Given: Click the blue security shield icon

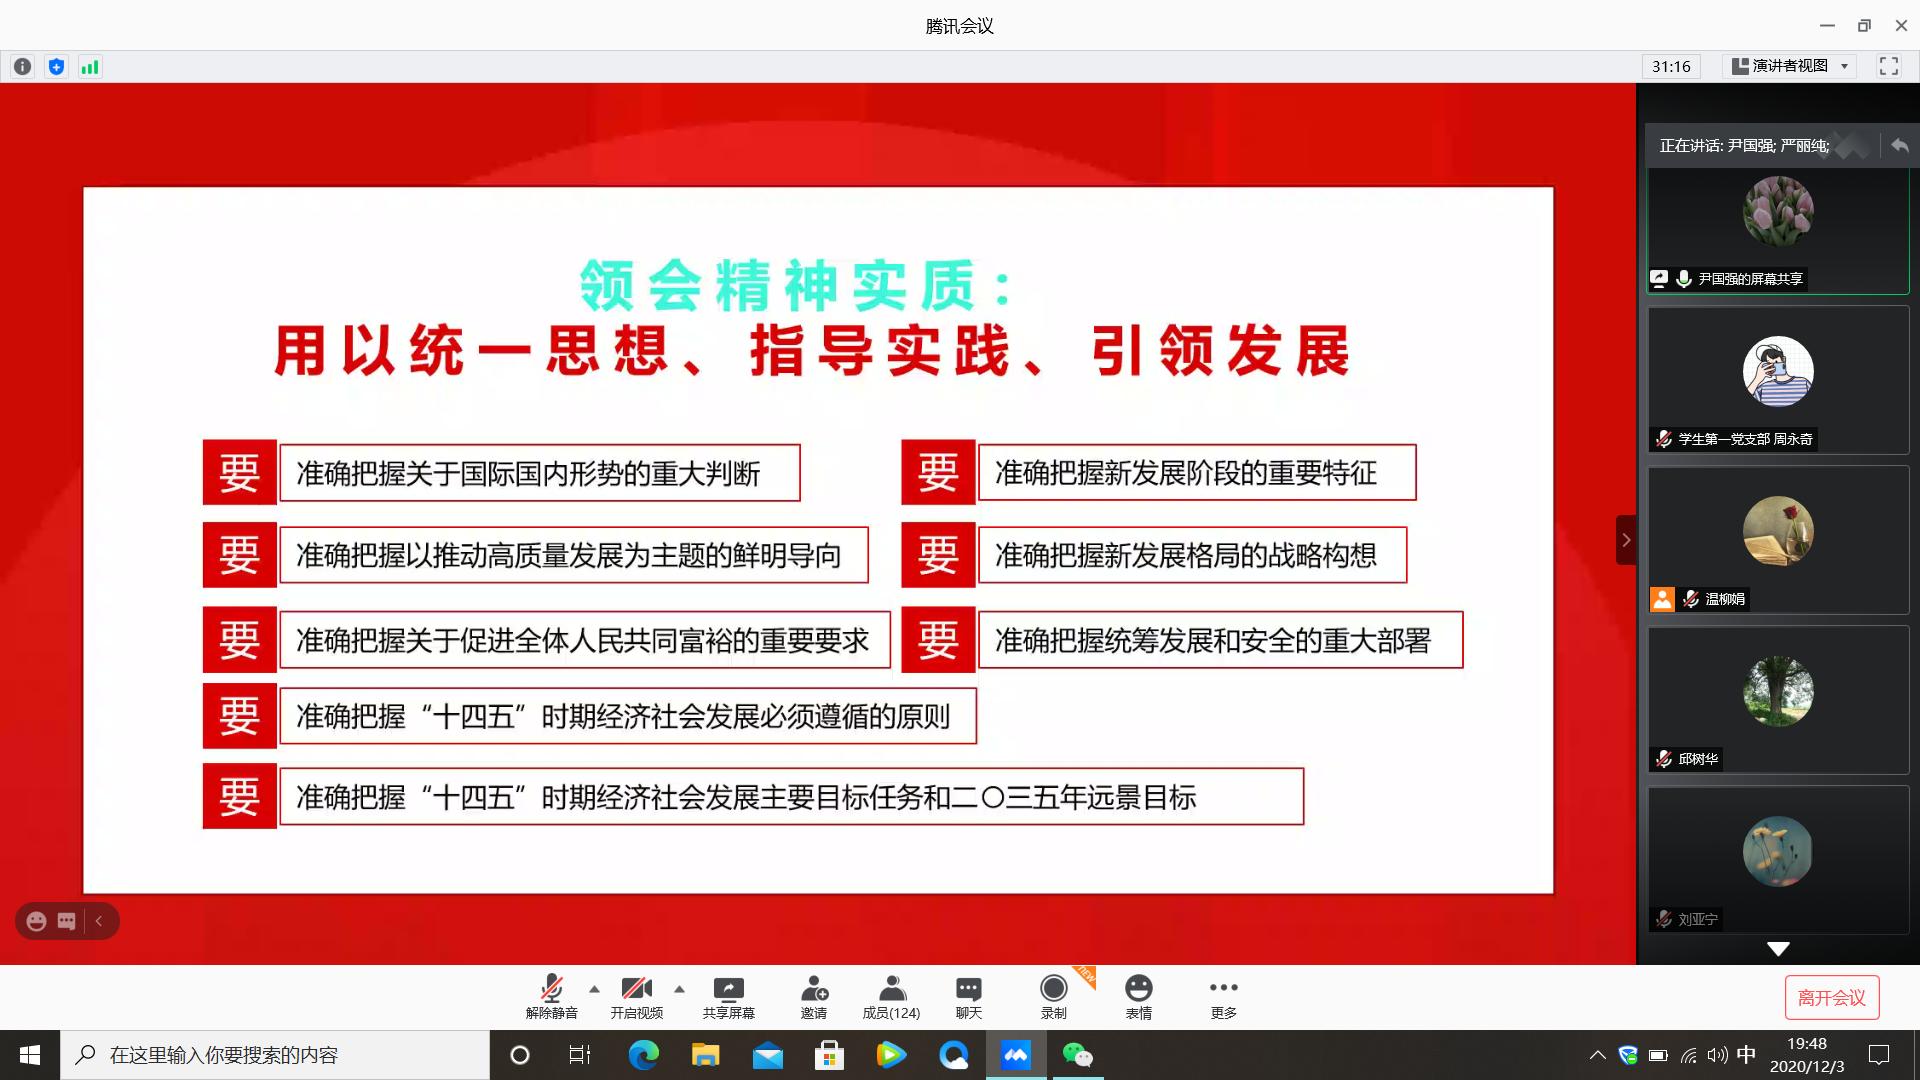Looking at the screenshot, I should point(56,67).
